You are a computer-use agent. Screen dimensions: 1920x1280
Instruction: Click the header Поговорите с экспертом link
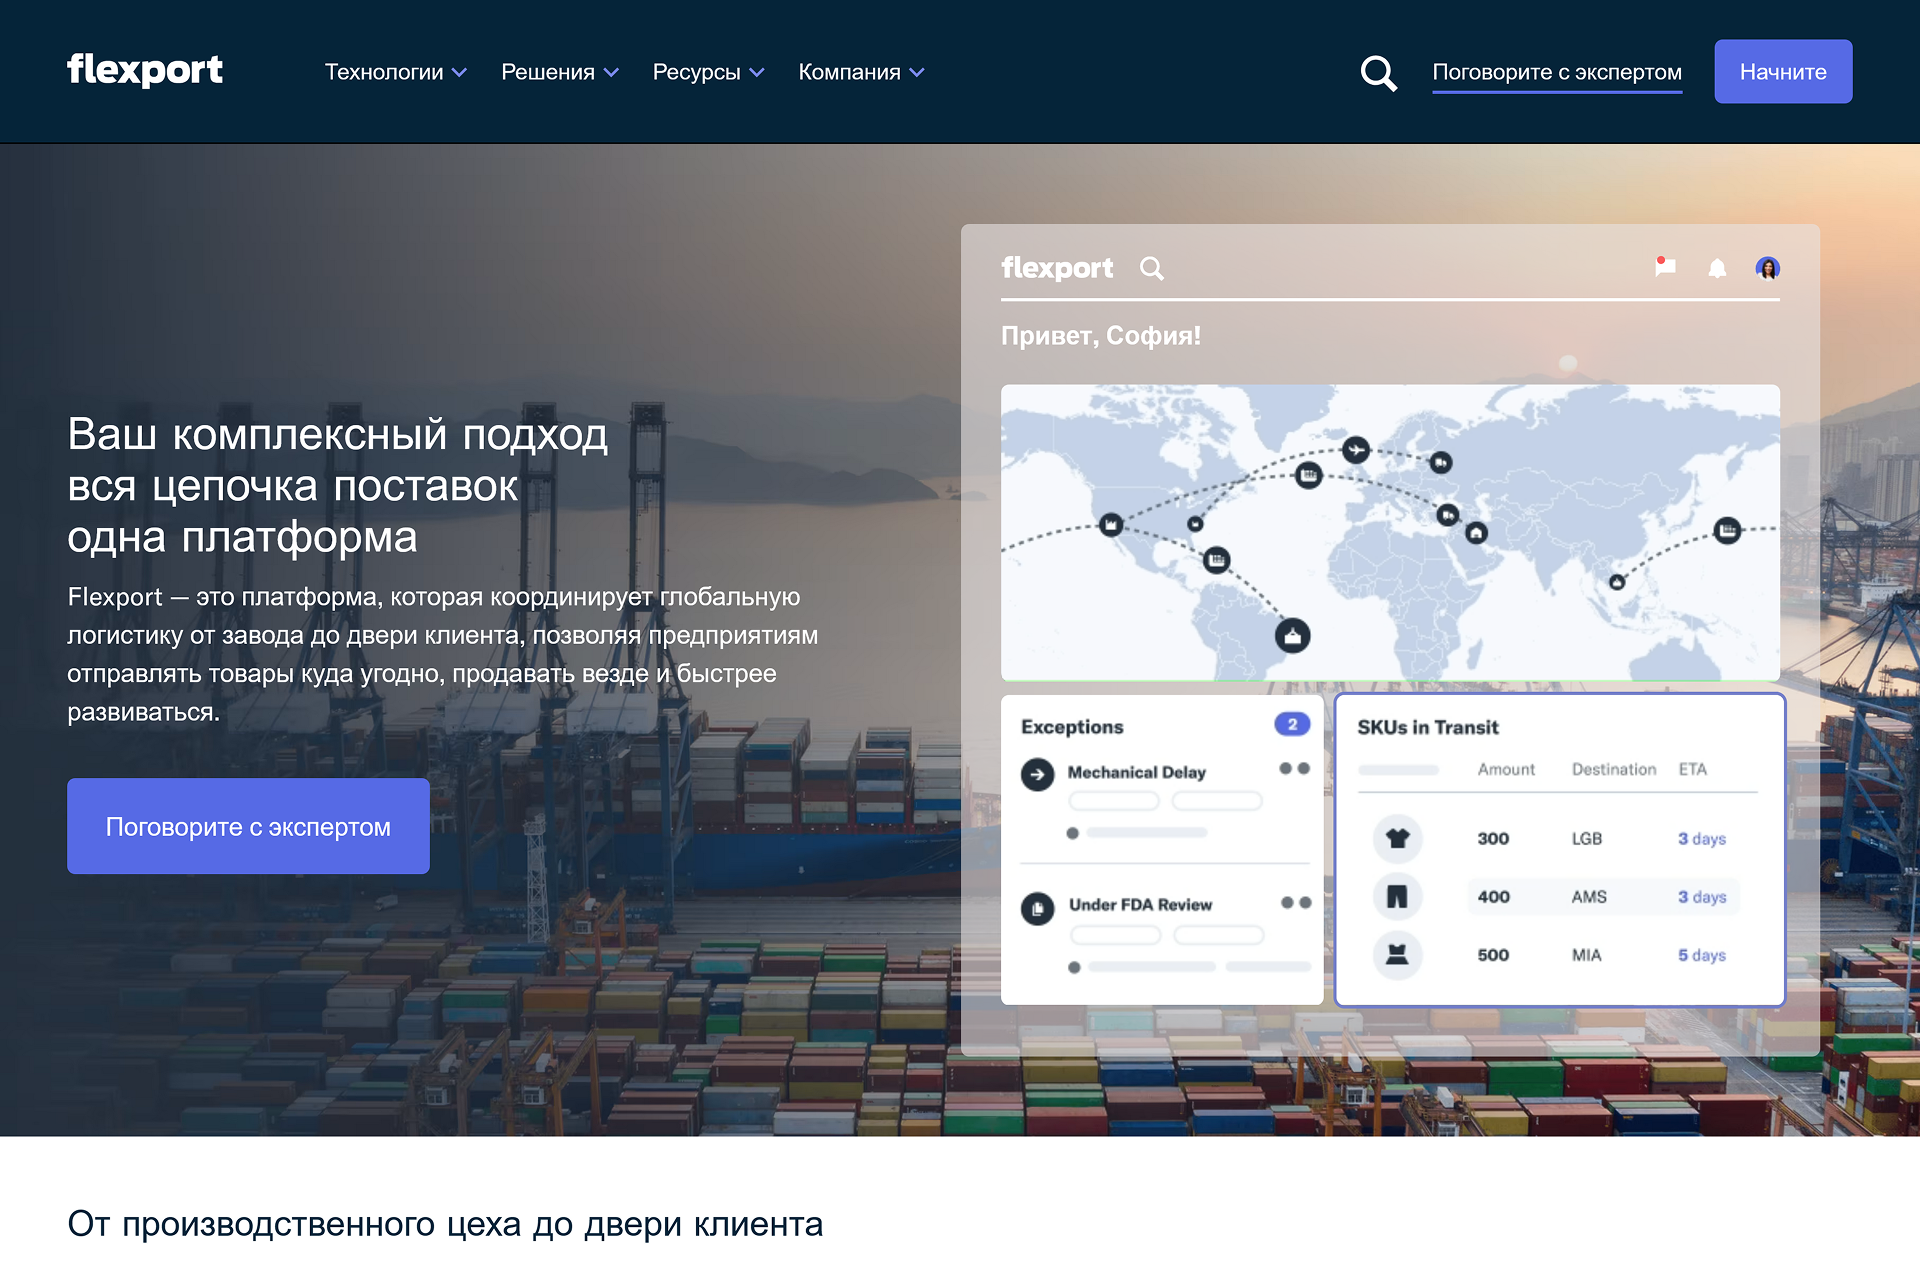(x=1557, y=72)
